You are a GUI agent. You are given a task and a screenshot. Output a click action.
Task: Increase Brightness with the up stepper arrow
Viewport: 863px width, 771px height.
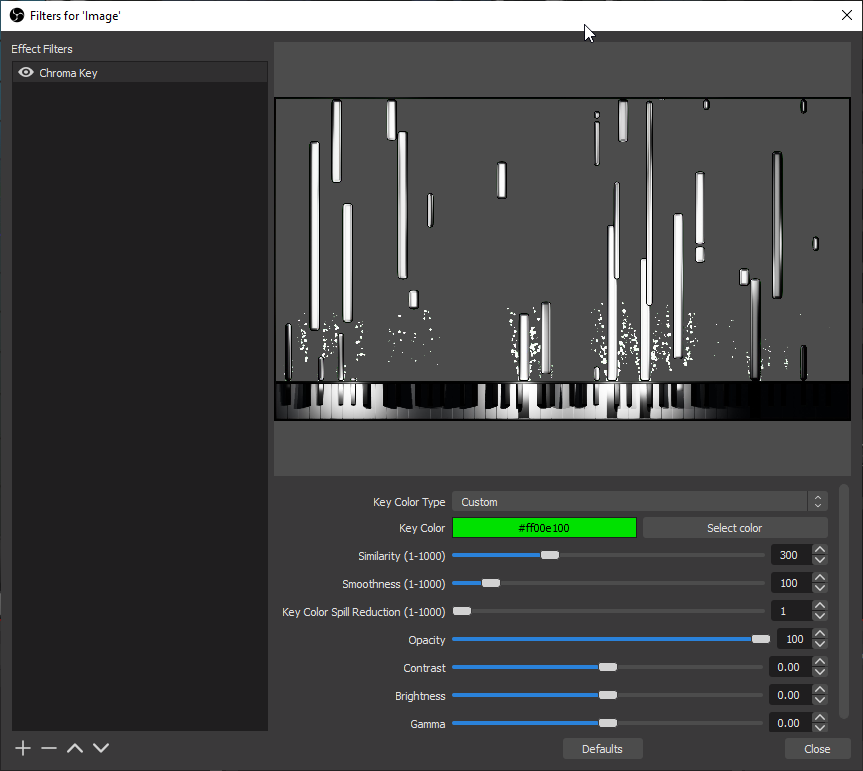point(820,690)
